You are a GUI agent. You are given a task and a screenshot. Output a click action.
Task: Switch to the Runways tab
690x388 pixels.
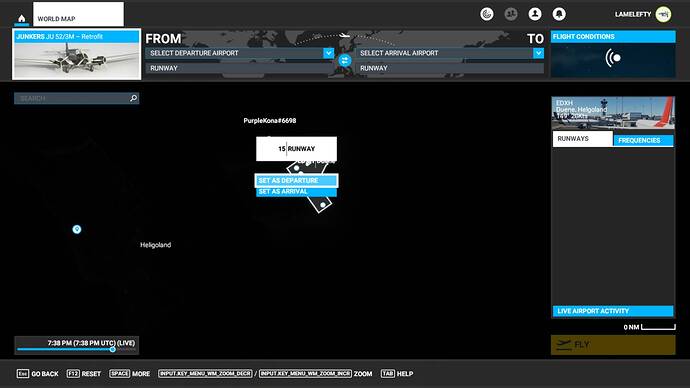[583, 139]
